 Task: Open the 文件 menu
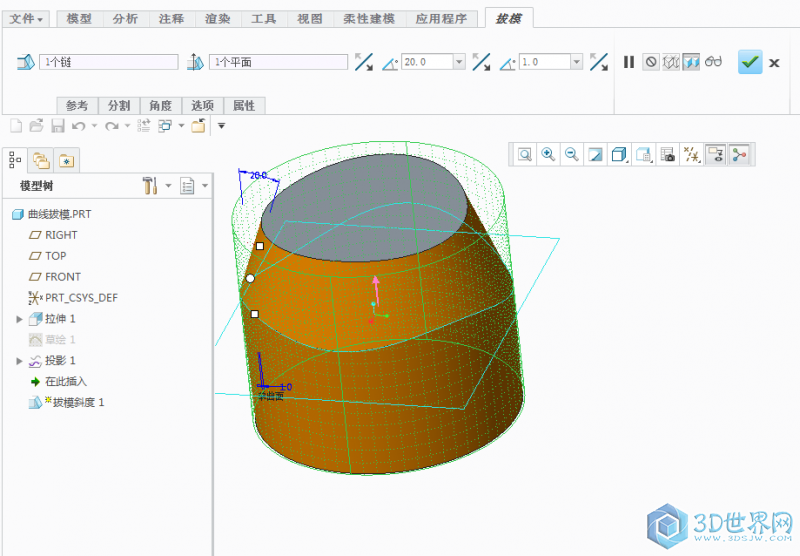pos(27,18)
